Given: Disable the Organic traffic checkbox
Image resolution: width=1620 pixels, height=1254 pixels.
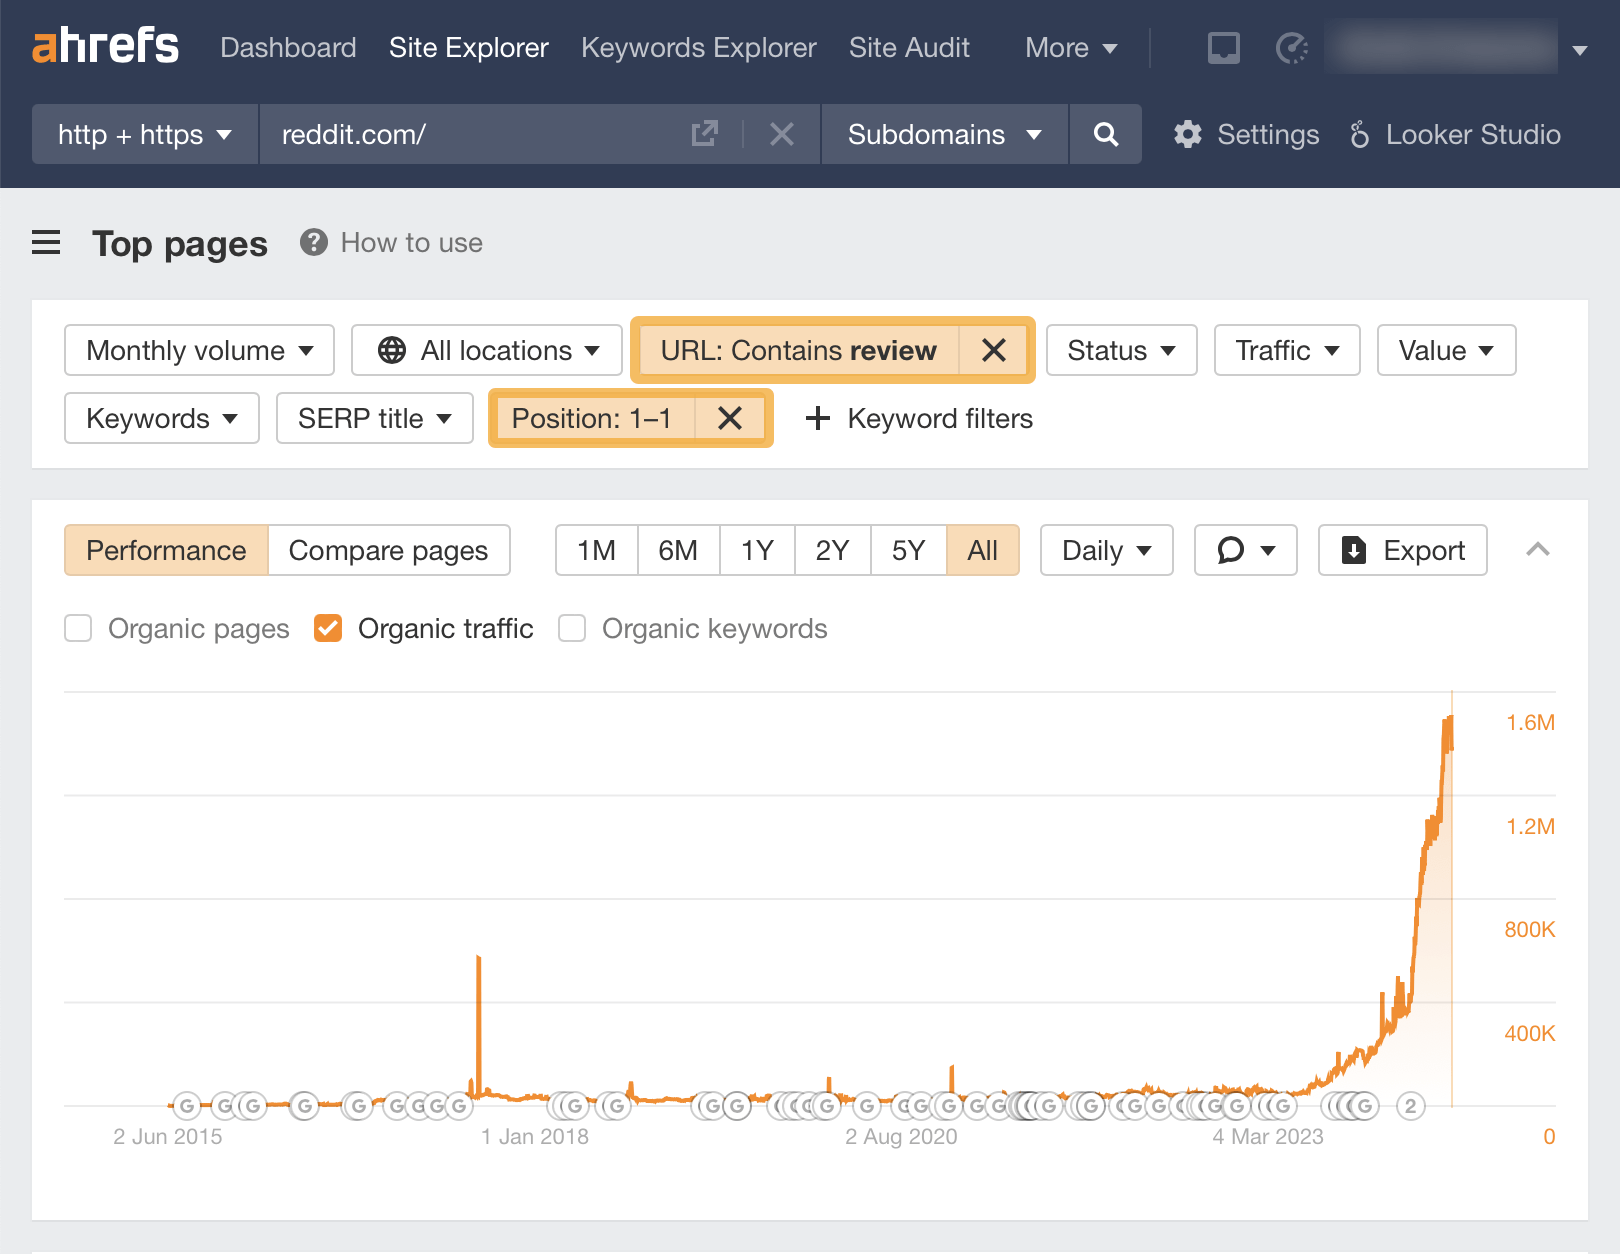Looking at the screenshot, I should click(328, 628).
